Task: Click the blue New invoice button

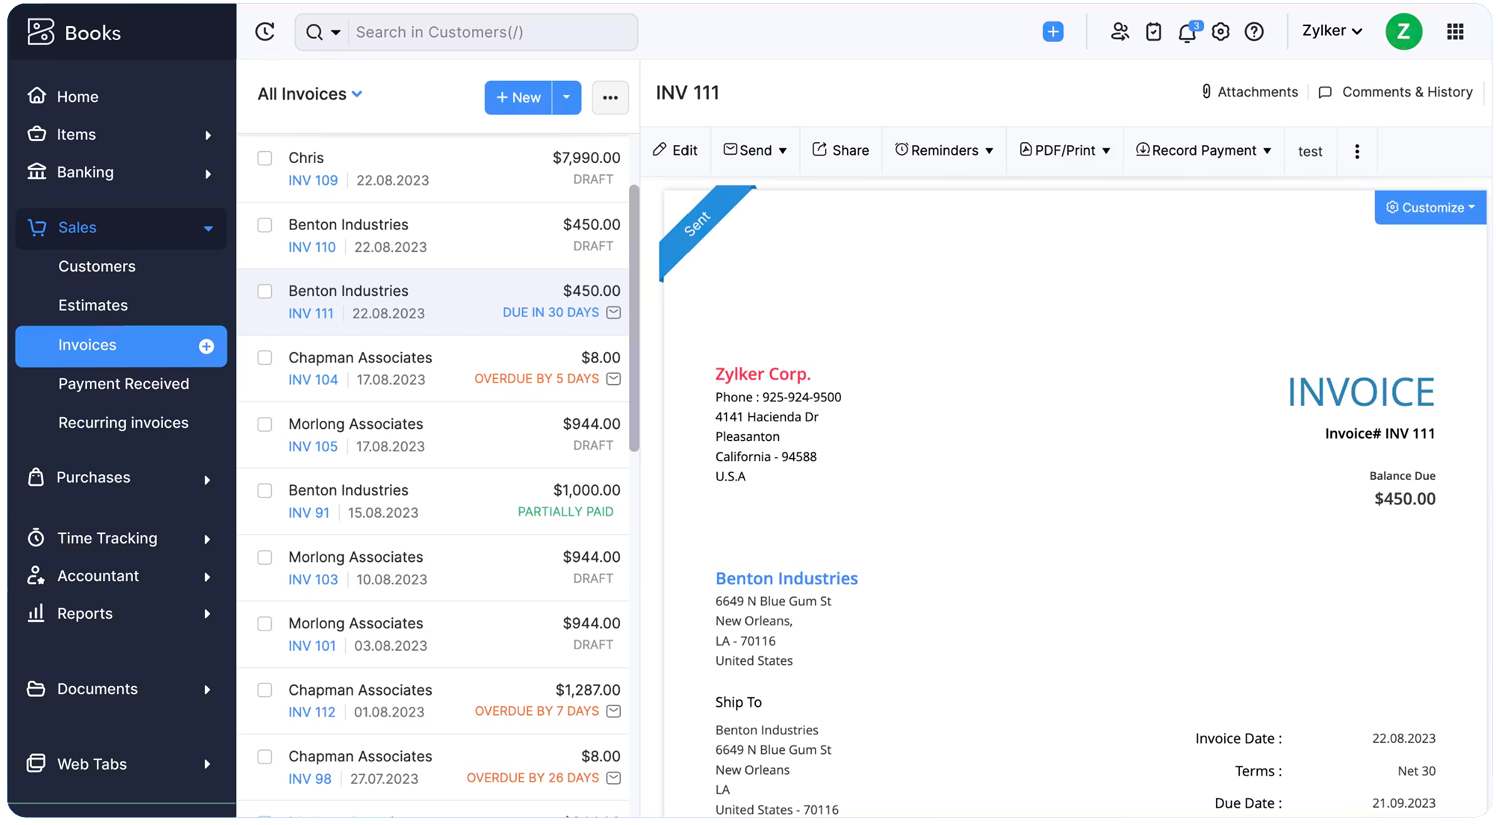Action: pos(518,97)
